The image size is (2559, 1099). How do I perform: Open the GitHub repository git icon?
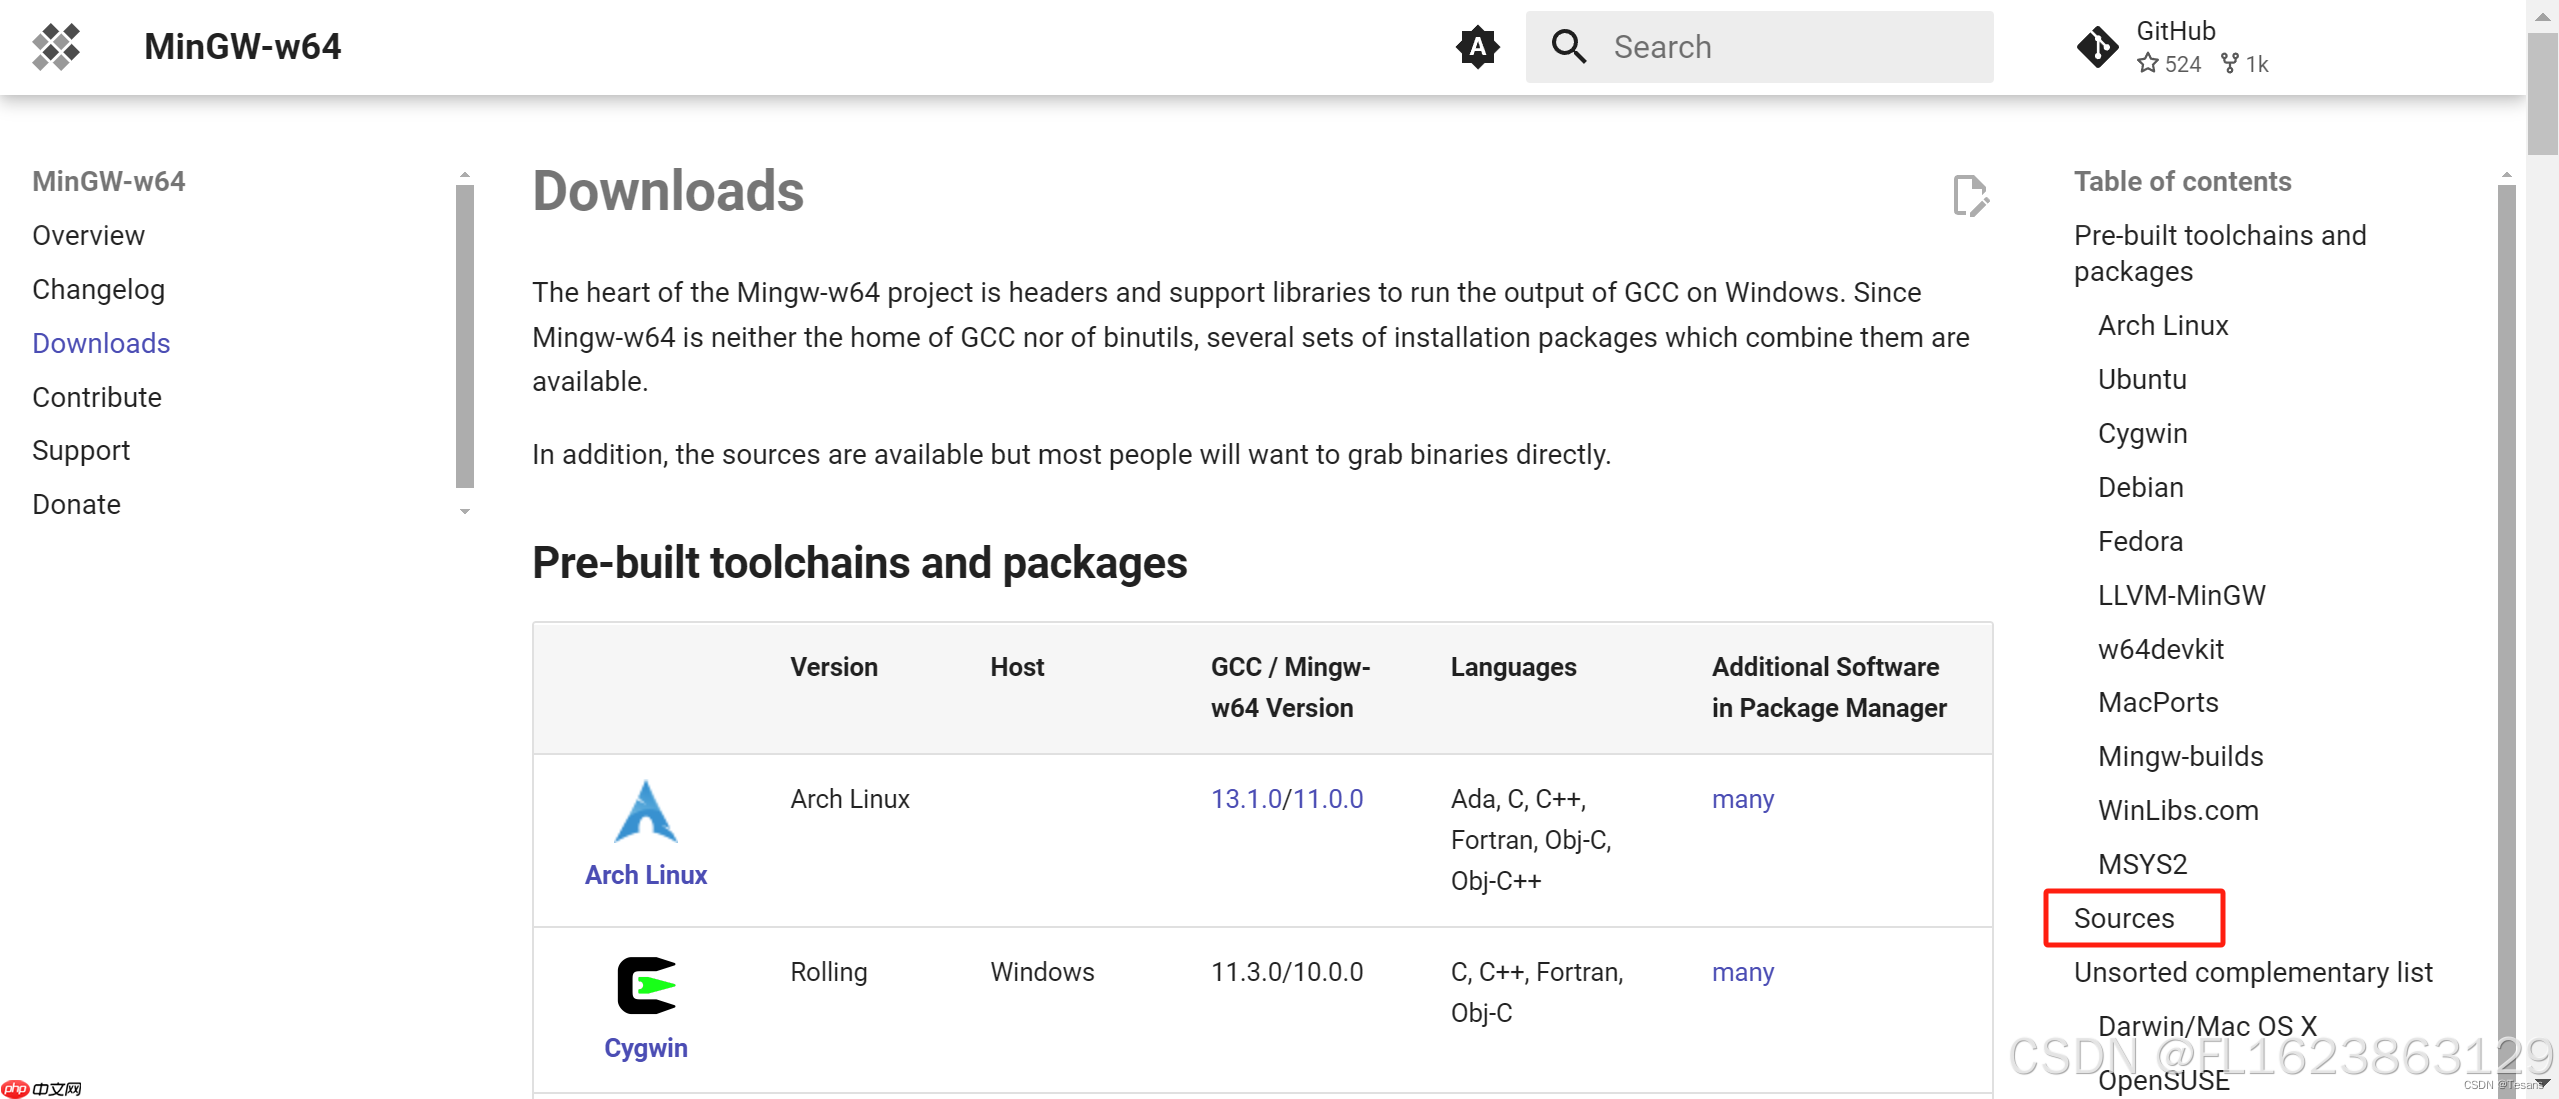(2097, 47)
